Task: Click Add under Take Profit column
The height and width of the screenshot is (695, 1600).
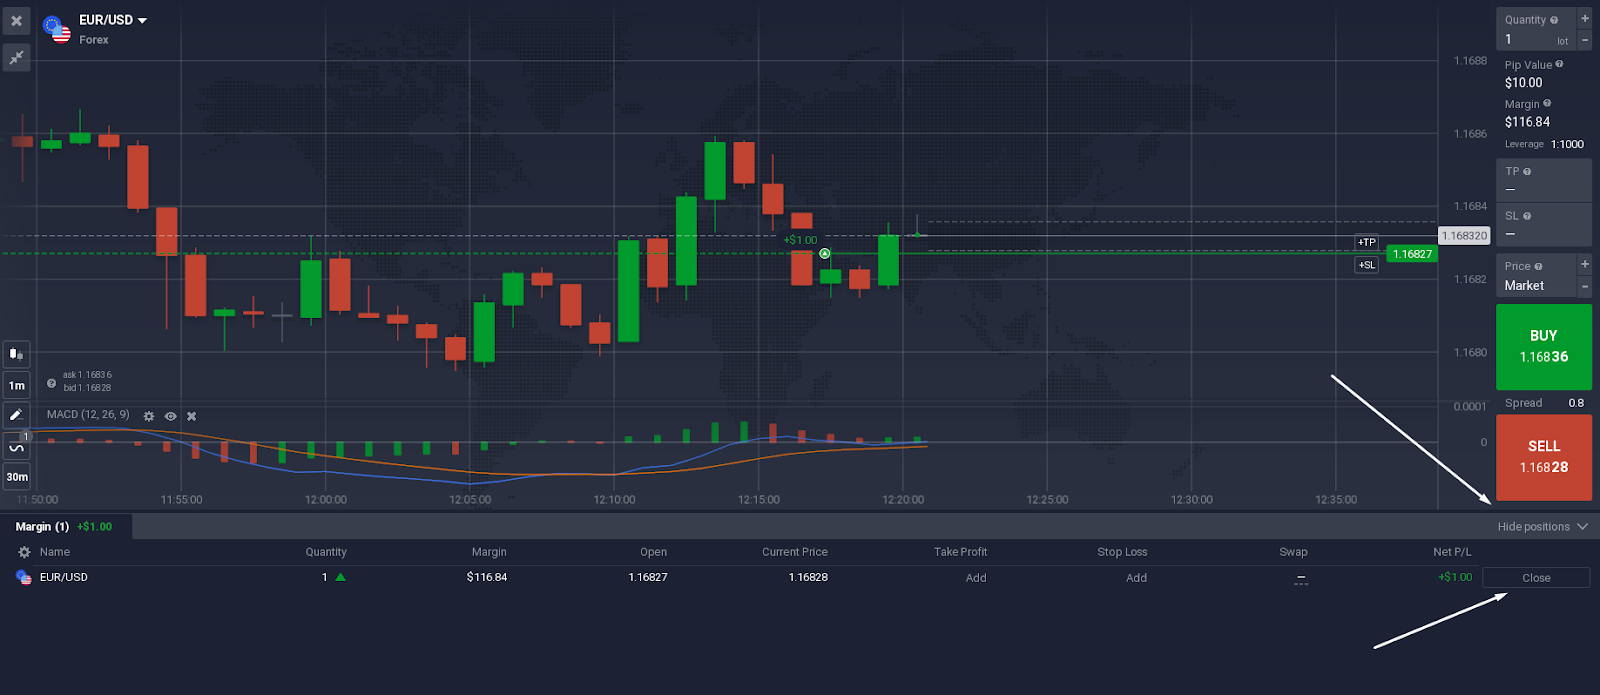Action: 975,578
